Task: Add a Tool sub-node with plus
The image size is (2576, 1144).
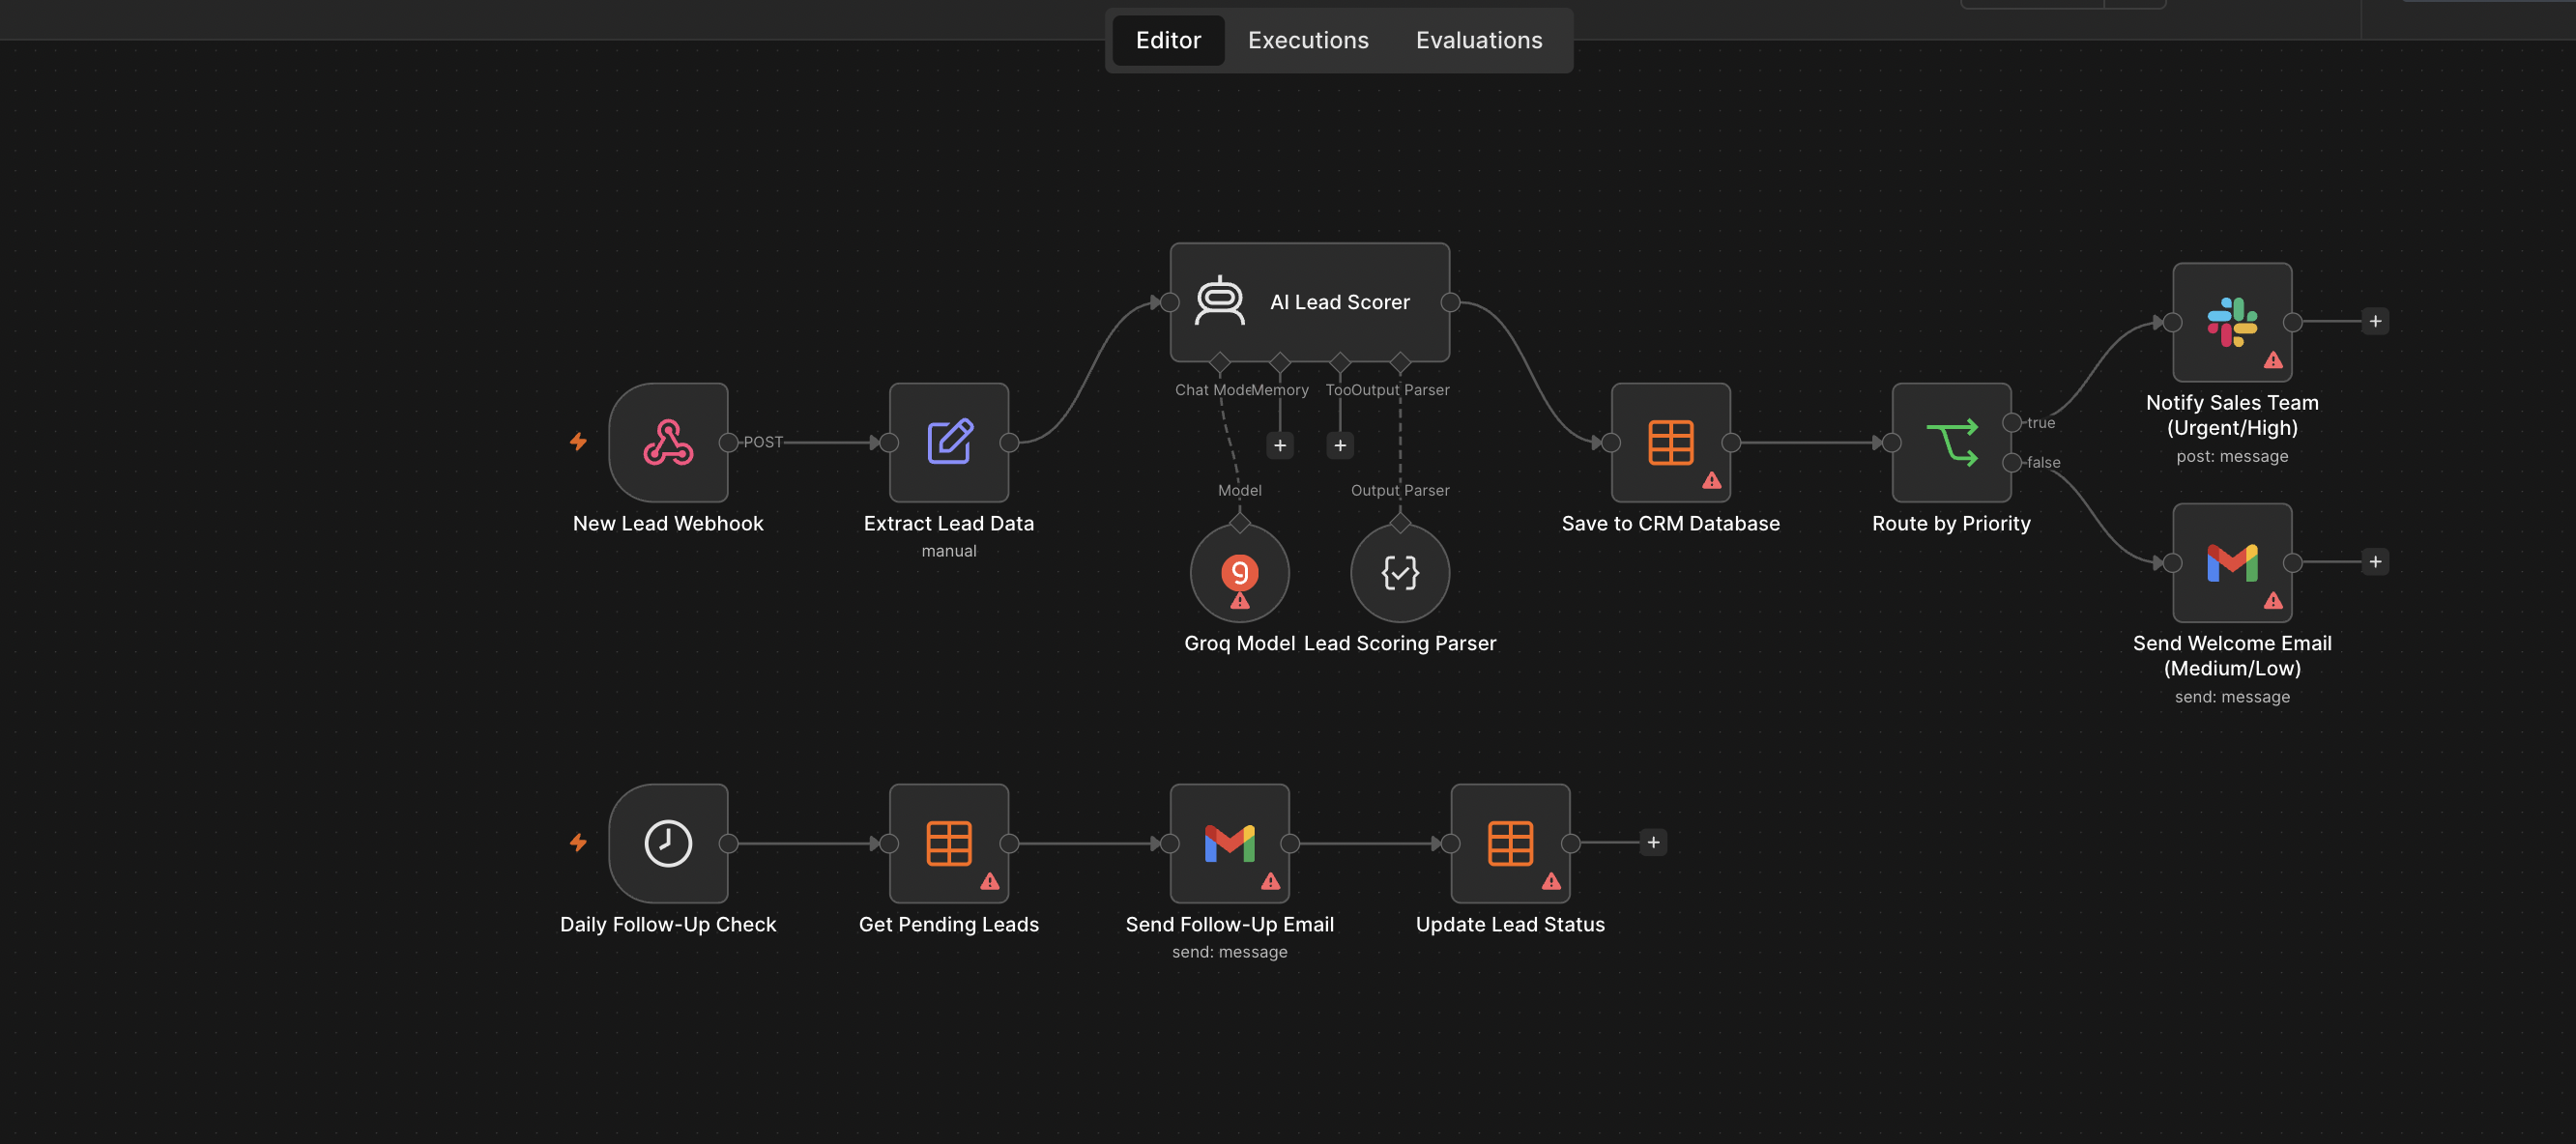Action: click(1340, 445)
